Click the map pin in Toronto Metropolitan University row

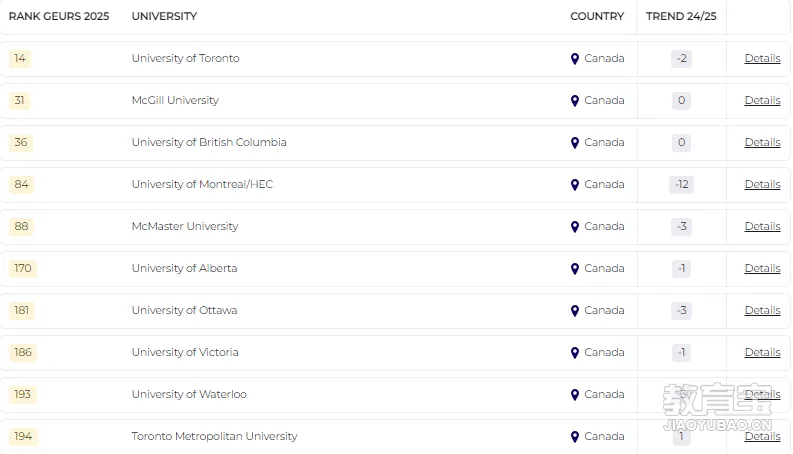[x=575, y=436]
